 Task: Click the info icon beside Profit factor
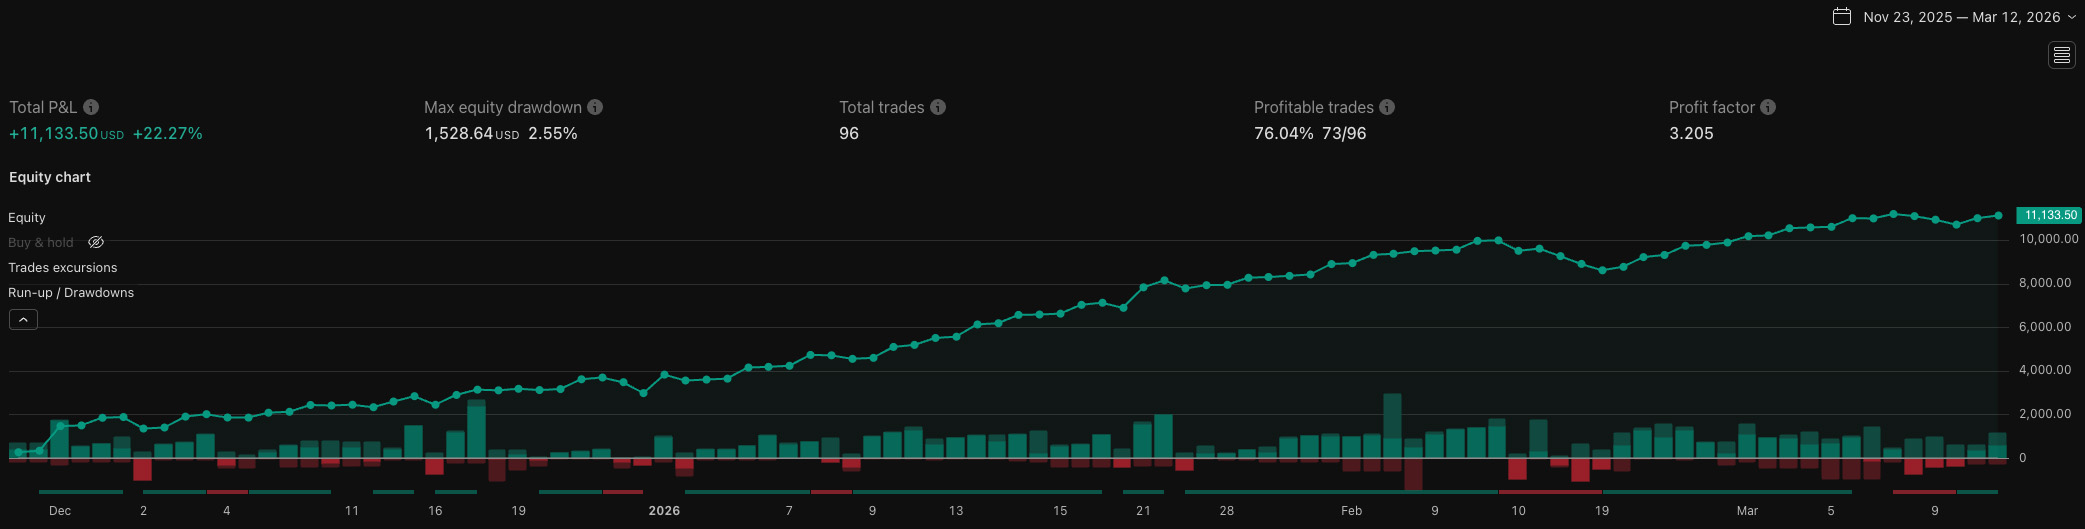(1768, 107)
